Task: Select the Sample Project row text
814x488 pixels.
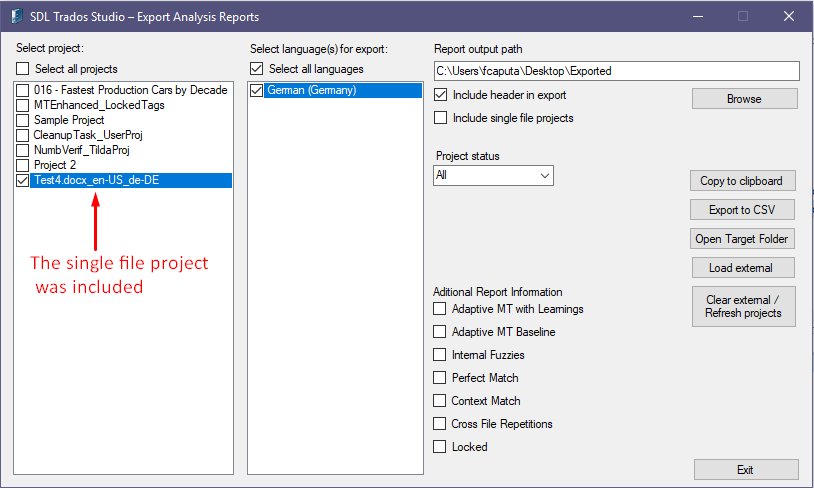Action: click(69, 120)
